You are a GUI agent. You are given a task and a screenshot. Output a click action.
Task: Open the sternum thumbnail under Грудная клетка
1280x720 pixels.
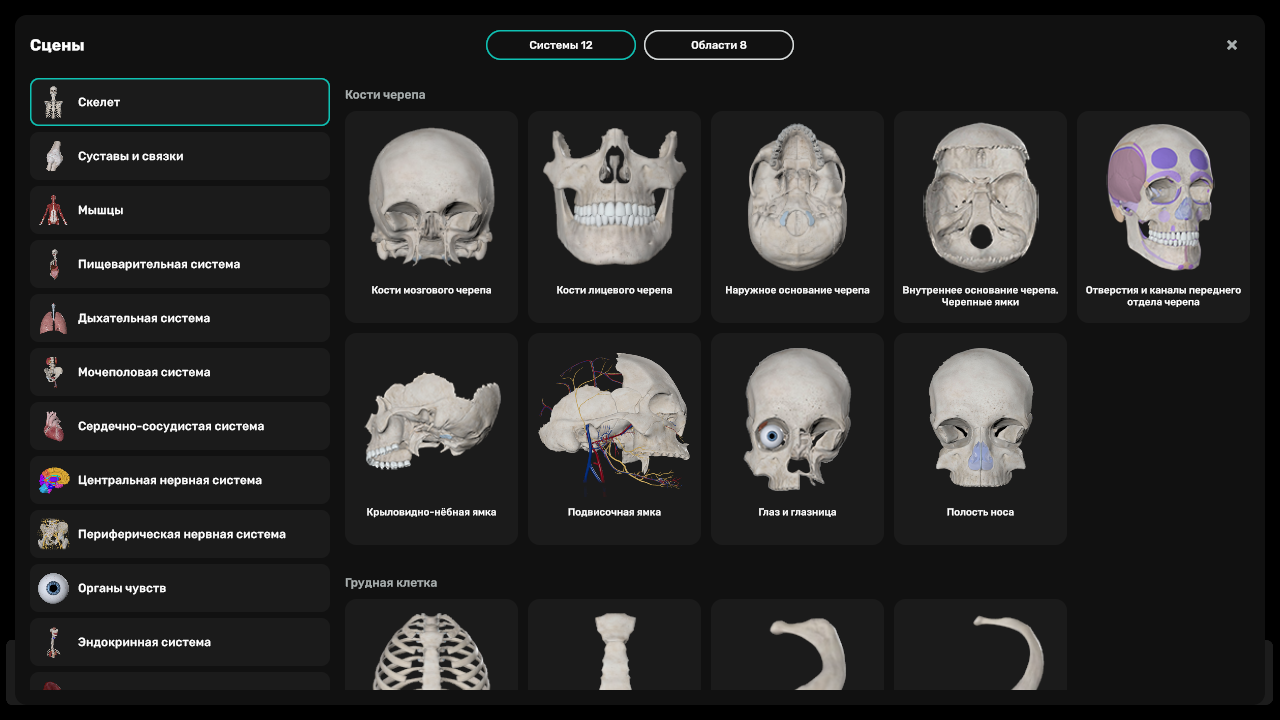614,645
